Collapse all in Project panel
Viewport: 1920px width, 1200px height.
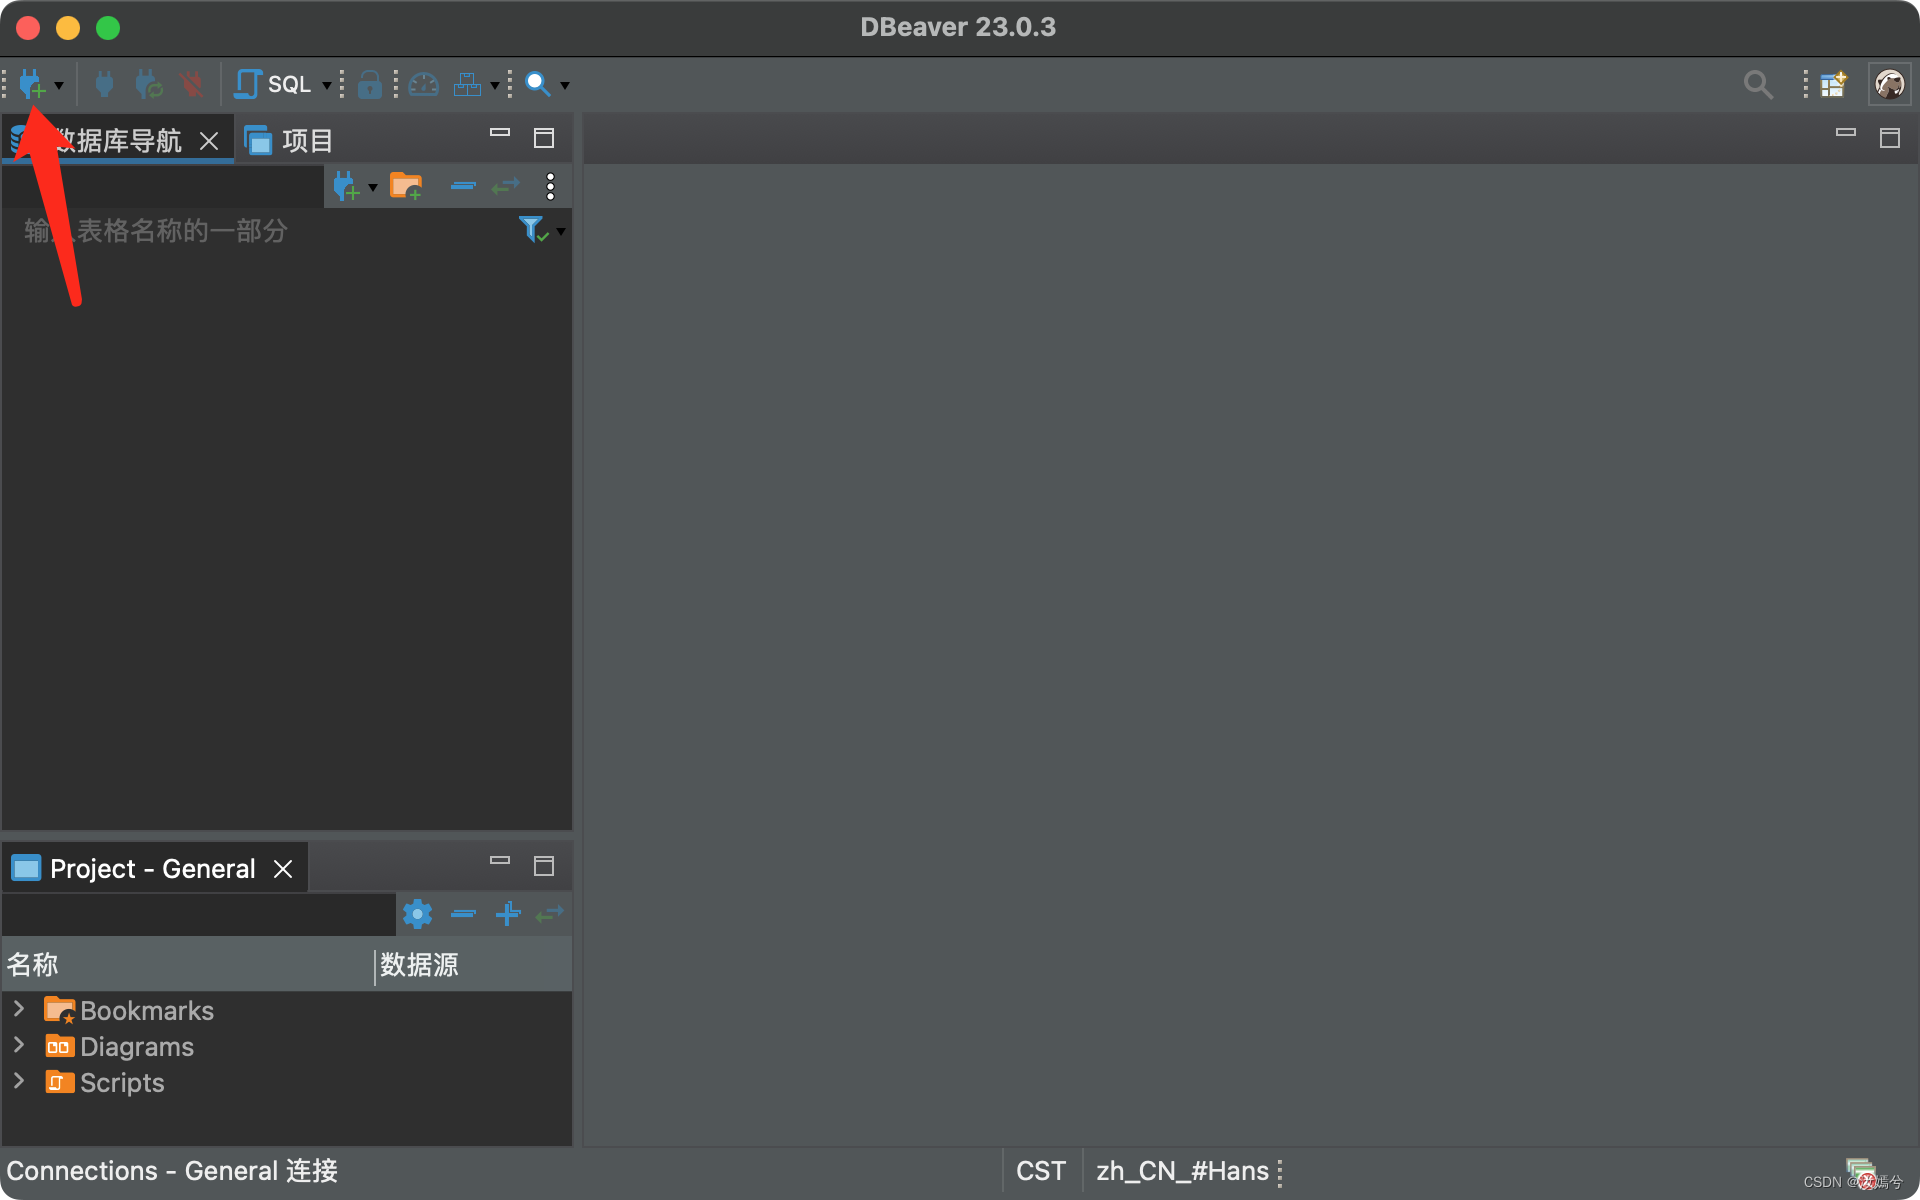[463, 914]
